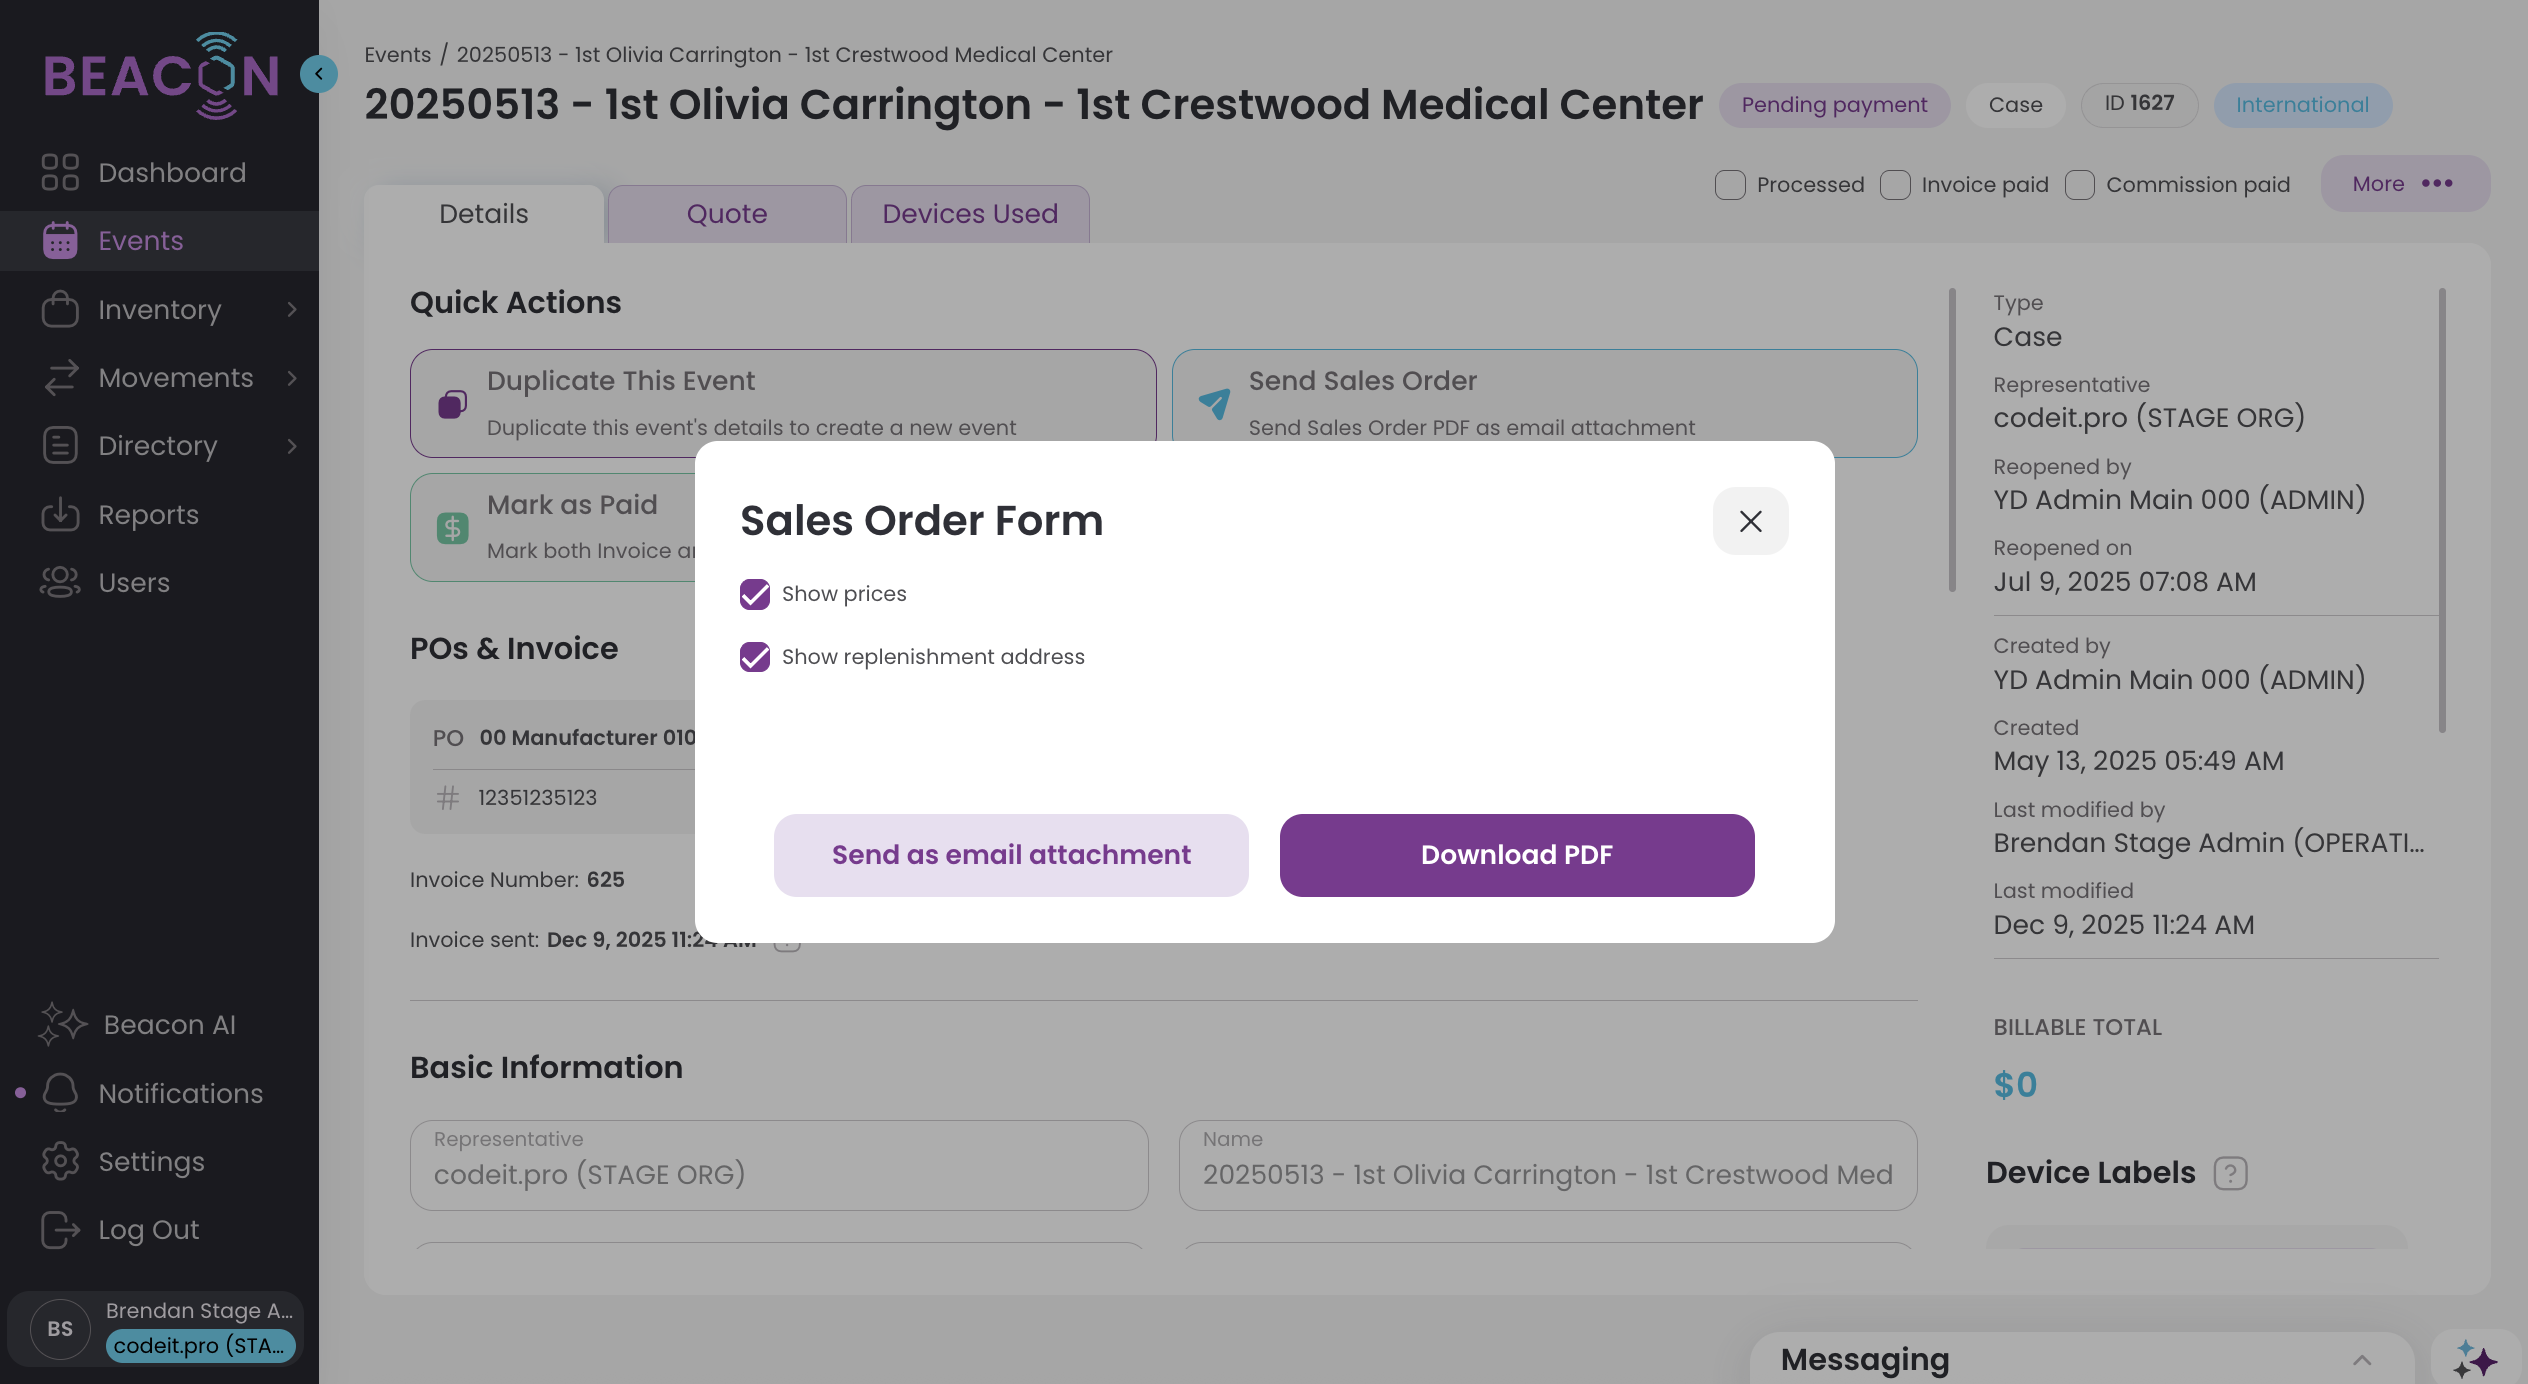Launch Beacon AI sparkle icon
The height and width of the screenshot is (1384, 2528).
62,1025
